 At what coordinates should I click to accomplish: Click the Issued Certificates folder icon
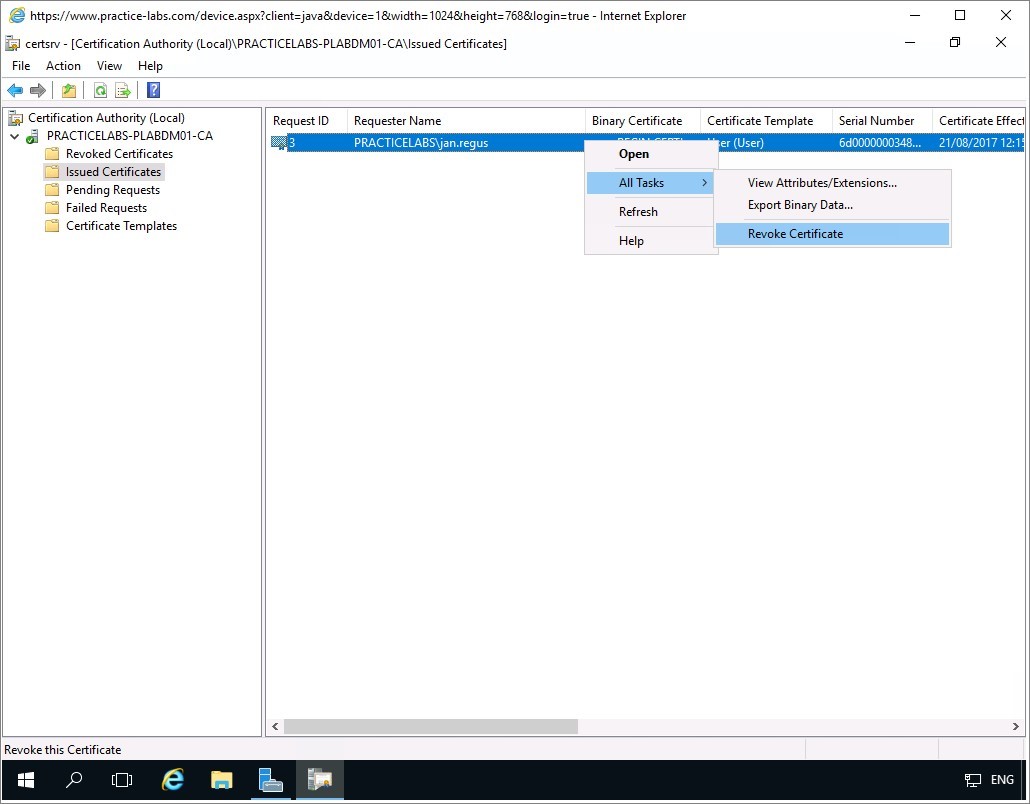point(52,172)
